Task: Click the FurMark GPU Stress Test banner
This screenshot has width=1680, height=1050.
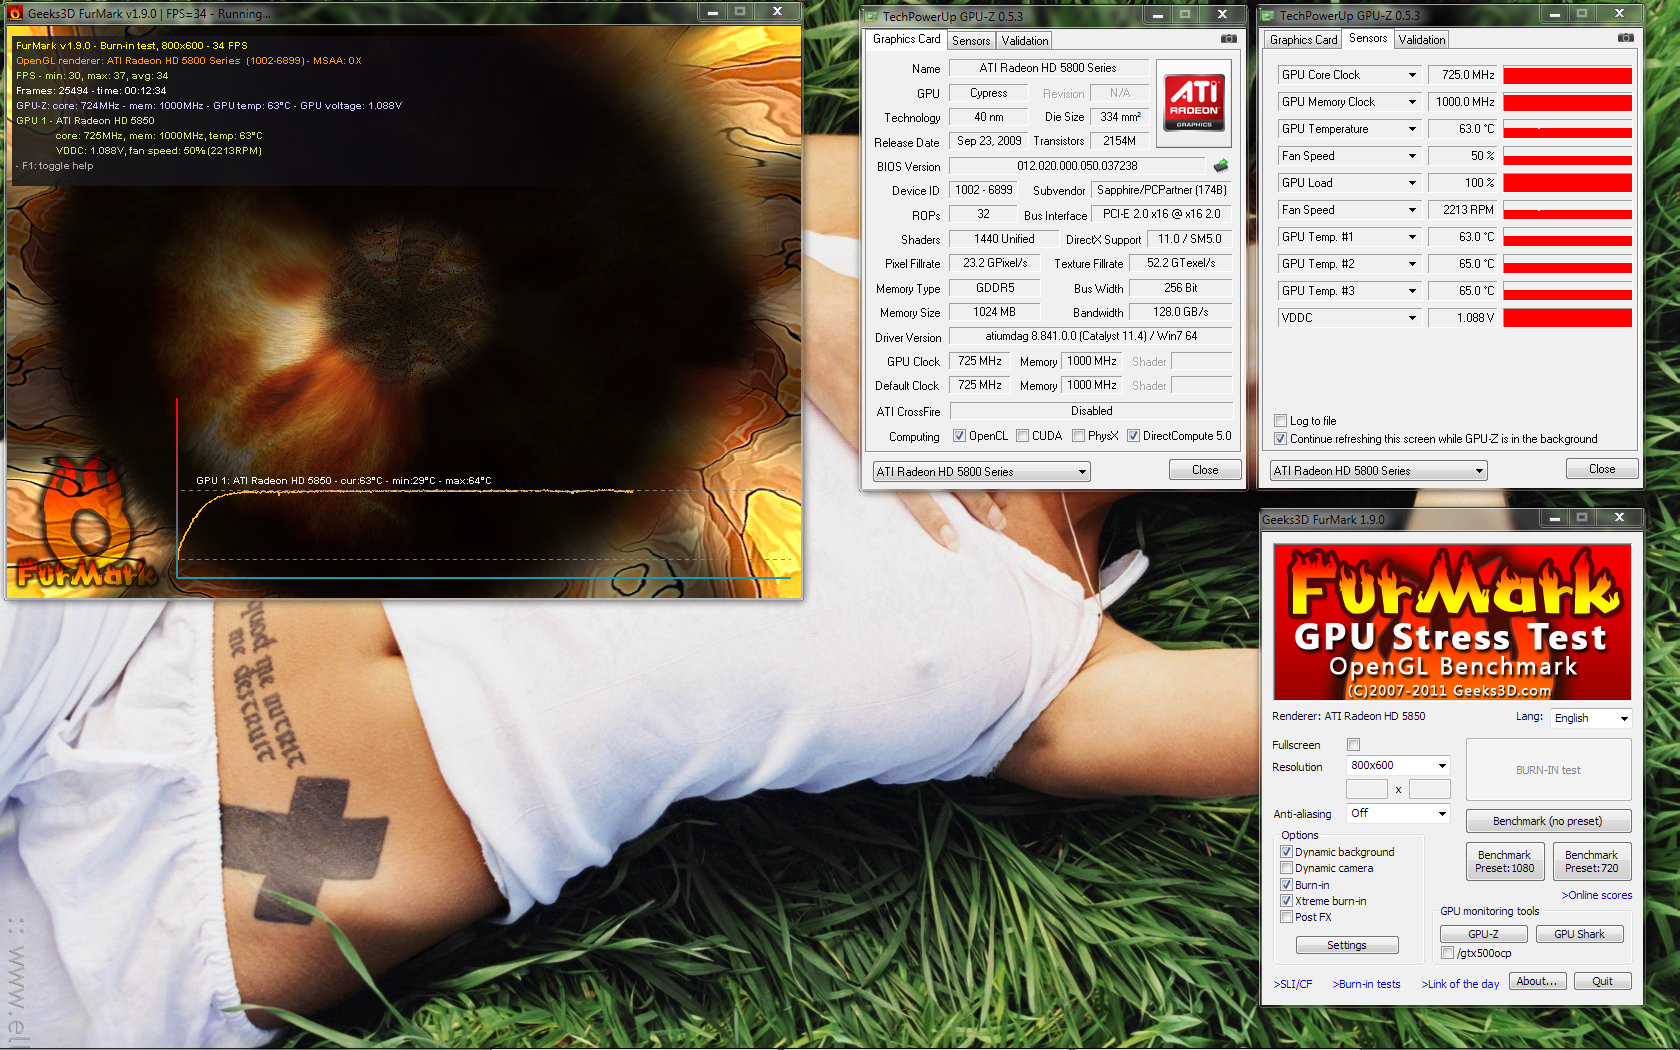Action: coord(1452,622)
